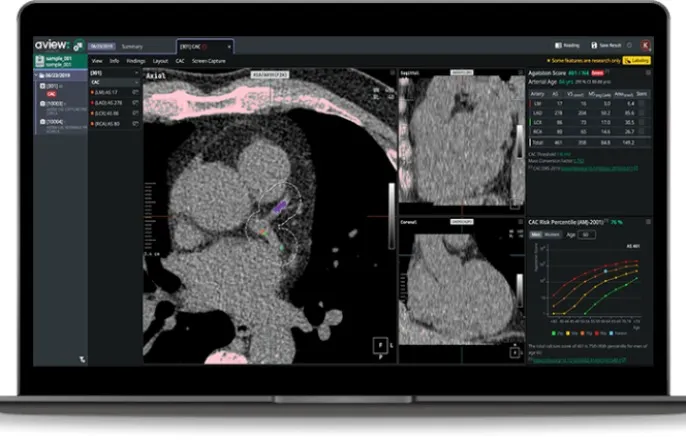
Task: Click the Save Result button
Action: click(606, 45)
